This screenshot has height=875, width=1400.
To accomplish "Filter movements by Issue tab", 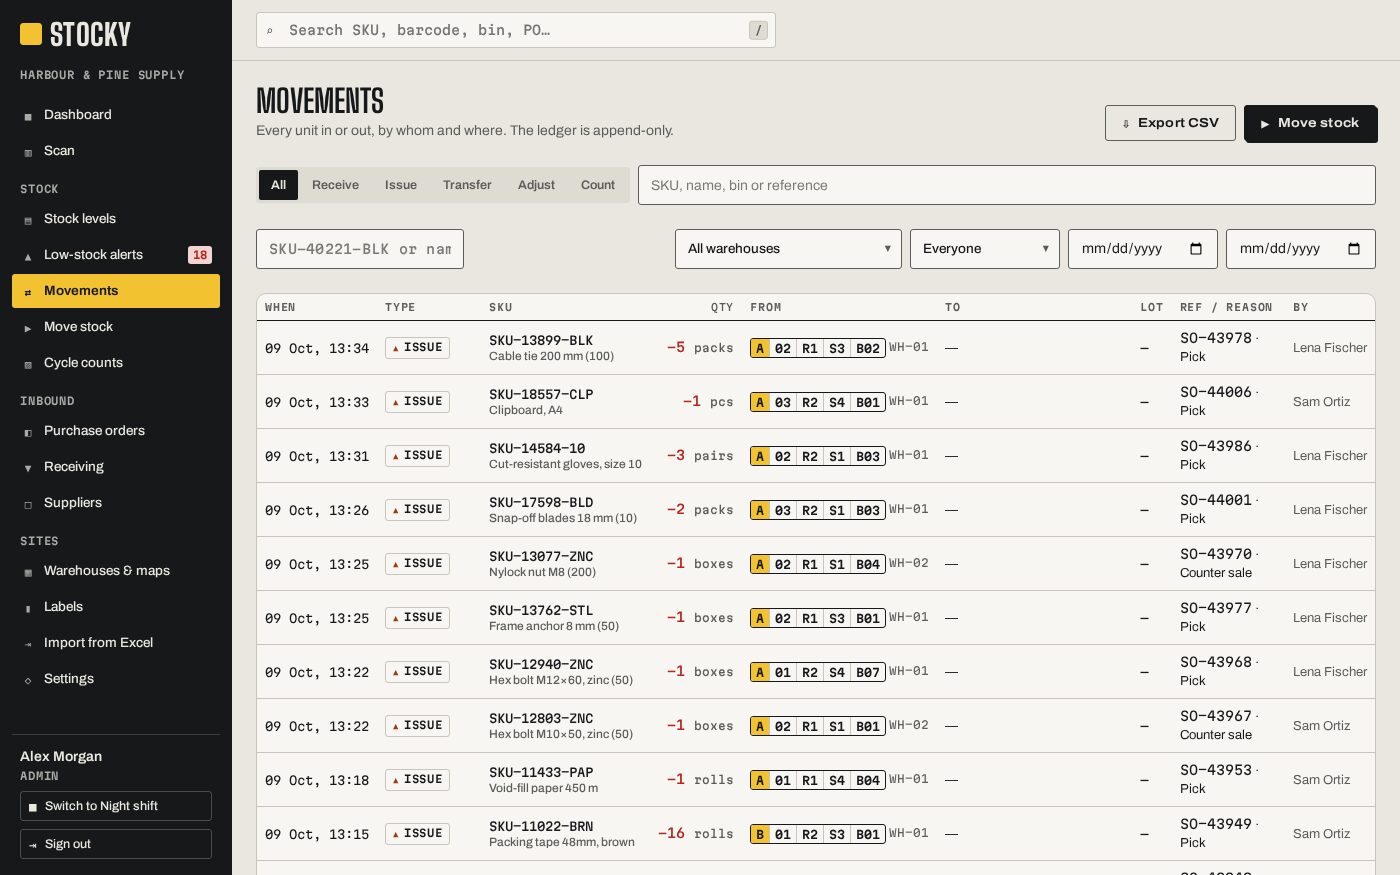I will (x=401, y=185).
